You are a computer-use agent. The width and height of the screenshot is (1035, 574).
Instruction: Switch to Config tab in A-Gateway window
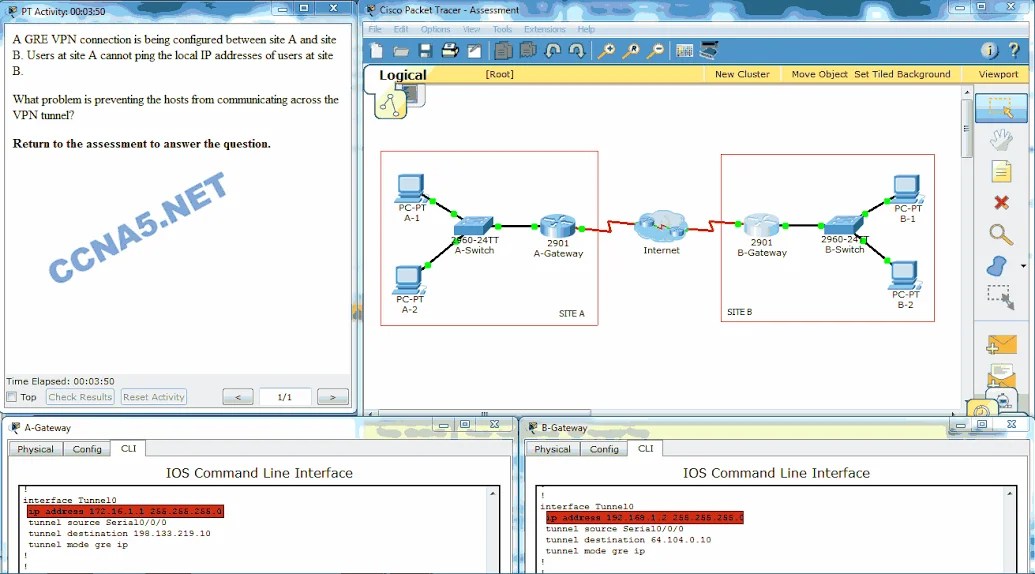[x=87, y=449]
